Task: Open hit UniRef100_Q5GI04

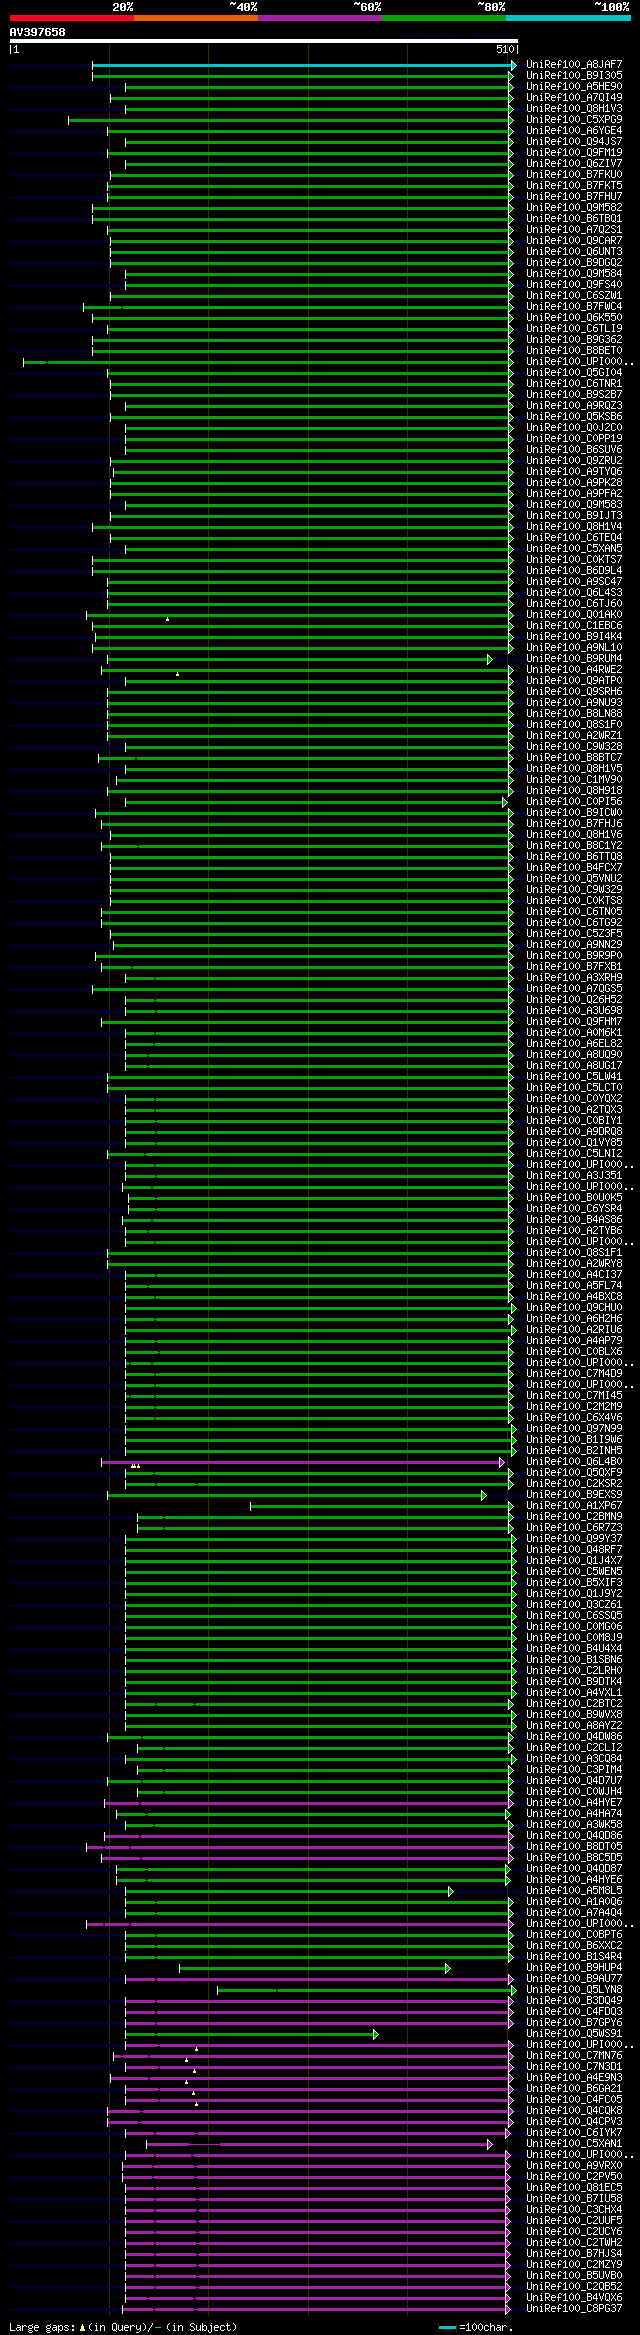Action: 574,373
